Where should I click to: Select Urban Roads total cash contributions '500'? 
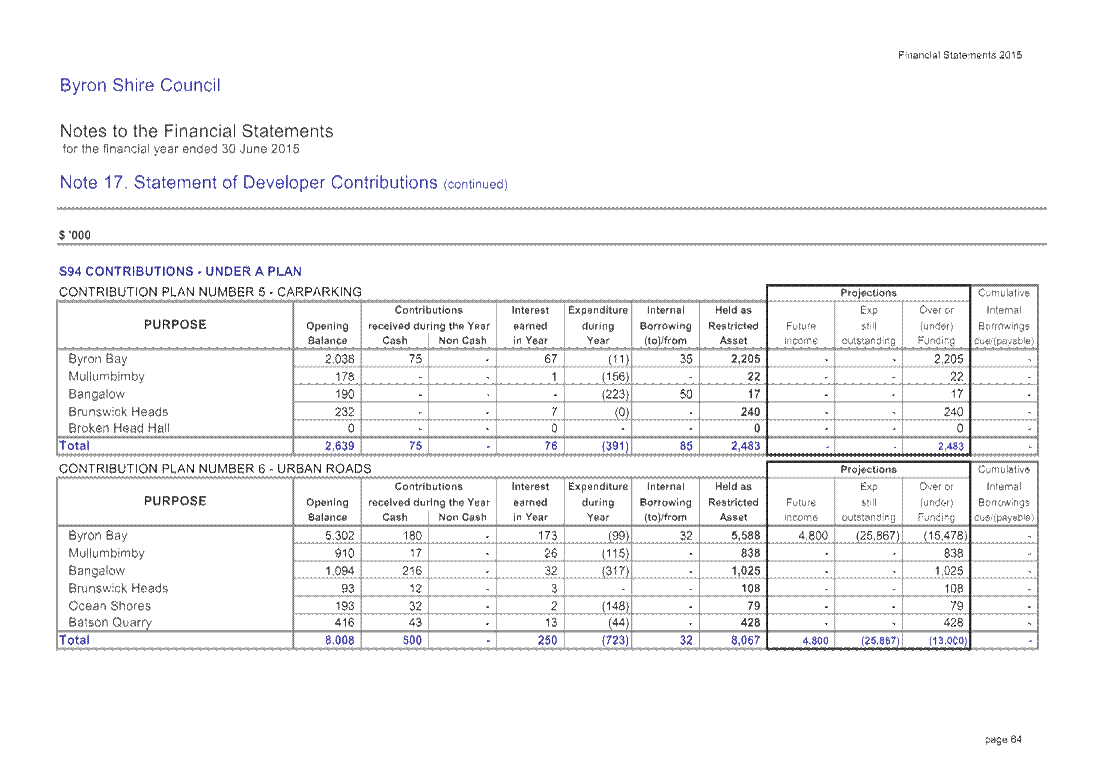[x=412, y=640]
